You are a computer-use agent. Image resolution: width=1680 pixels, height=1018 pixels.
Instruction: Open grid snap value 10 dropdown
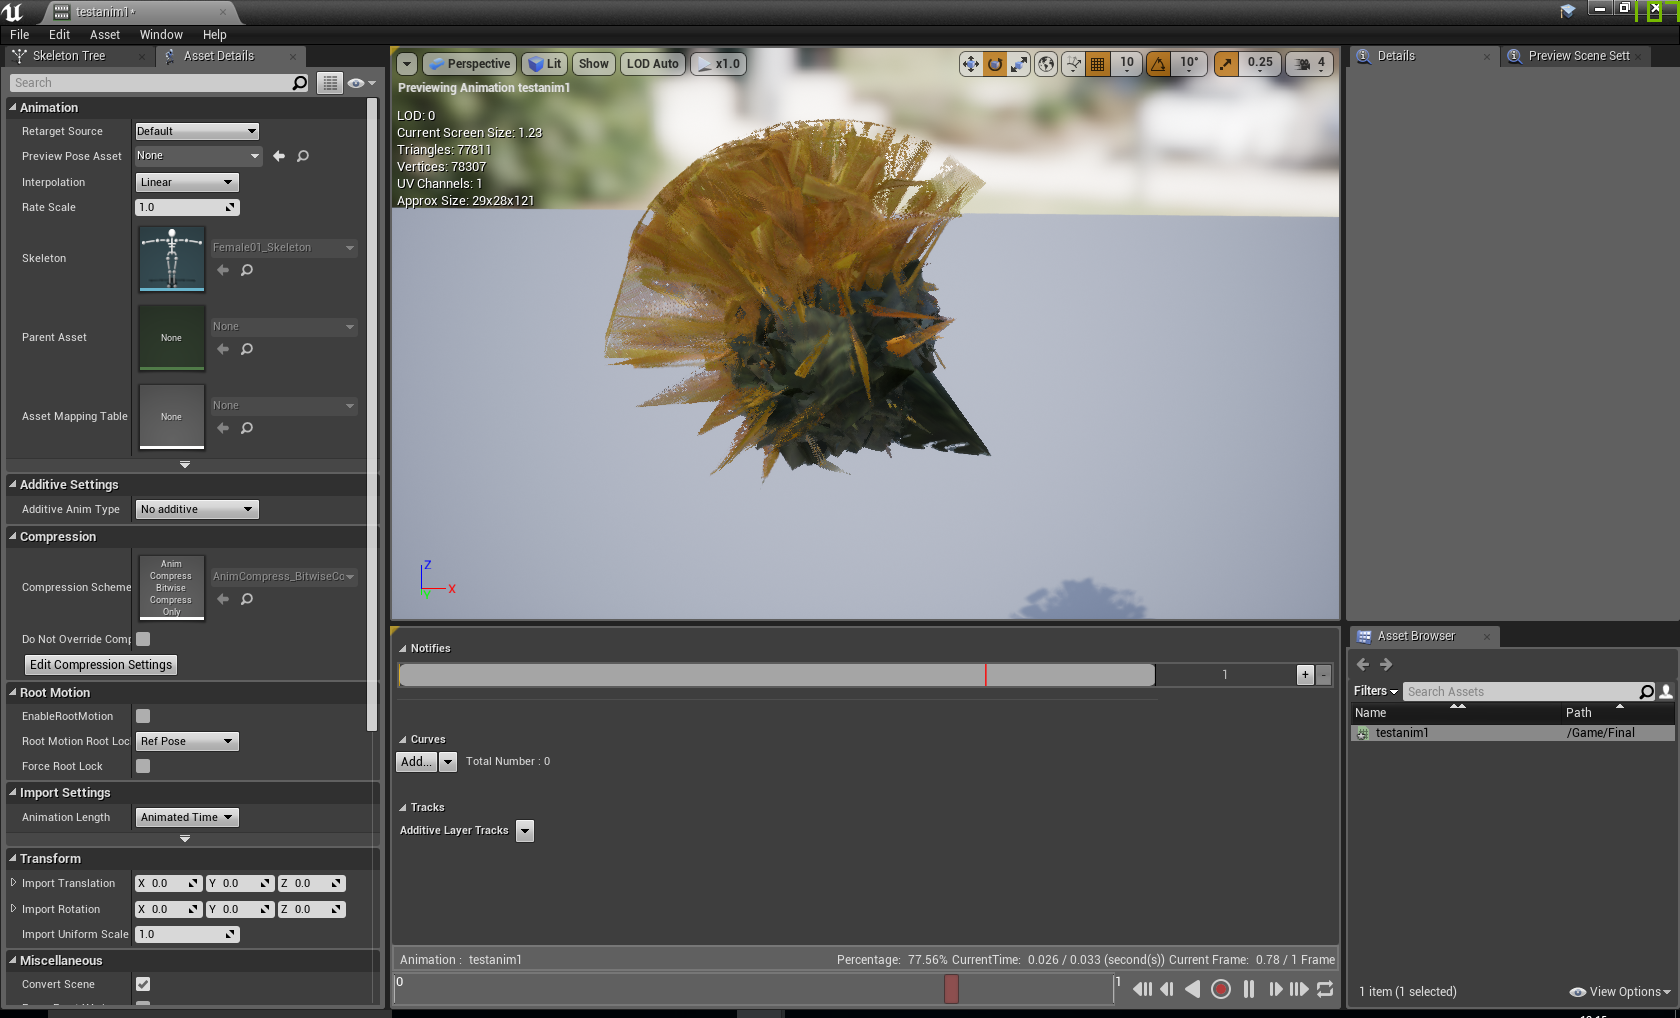1127,64
